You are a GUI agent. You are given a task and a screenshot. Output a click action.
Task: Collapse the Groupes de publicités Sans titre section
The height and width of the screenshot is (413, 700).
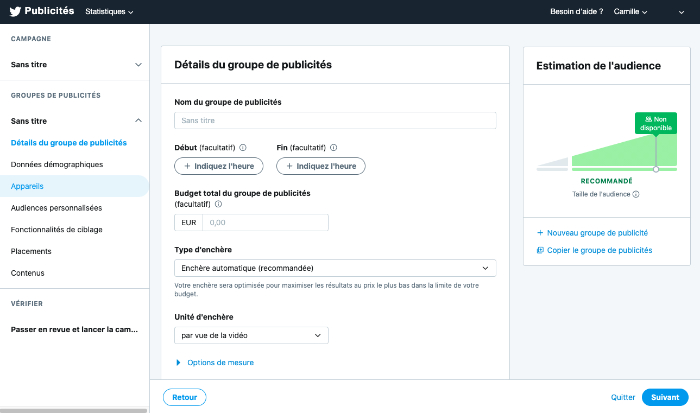(x=138, y=121)
